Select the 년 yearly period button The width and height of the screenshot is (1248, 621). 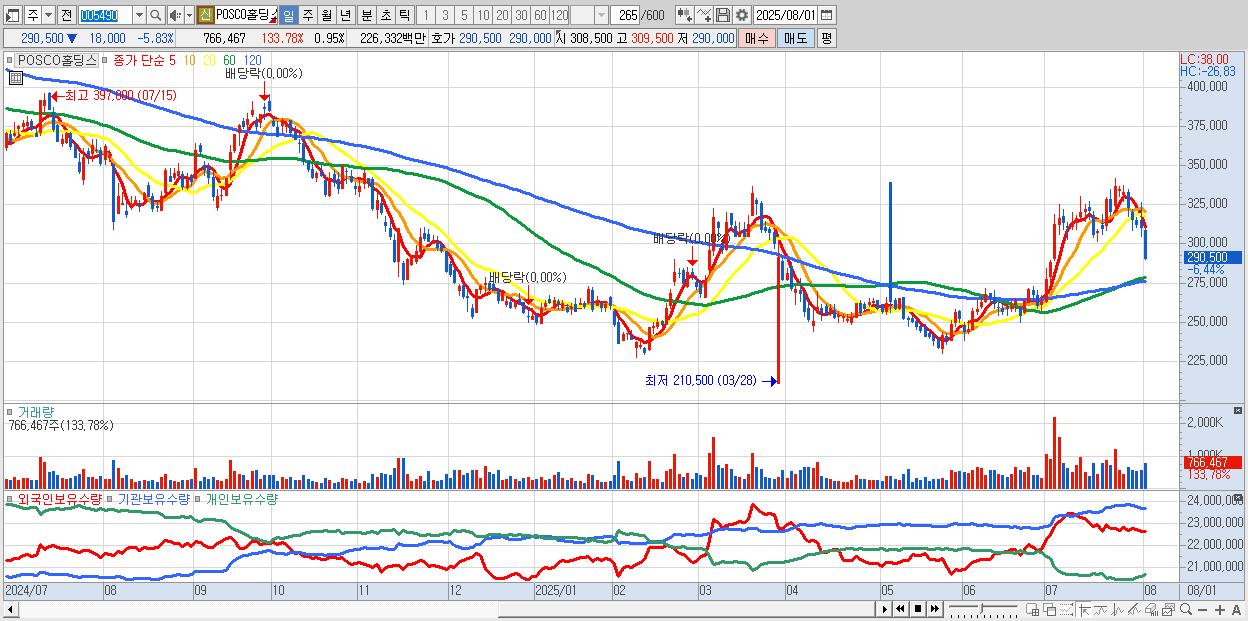point(345,15)
